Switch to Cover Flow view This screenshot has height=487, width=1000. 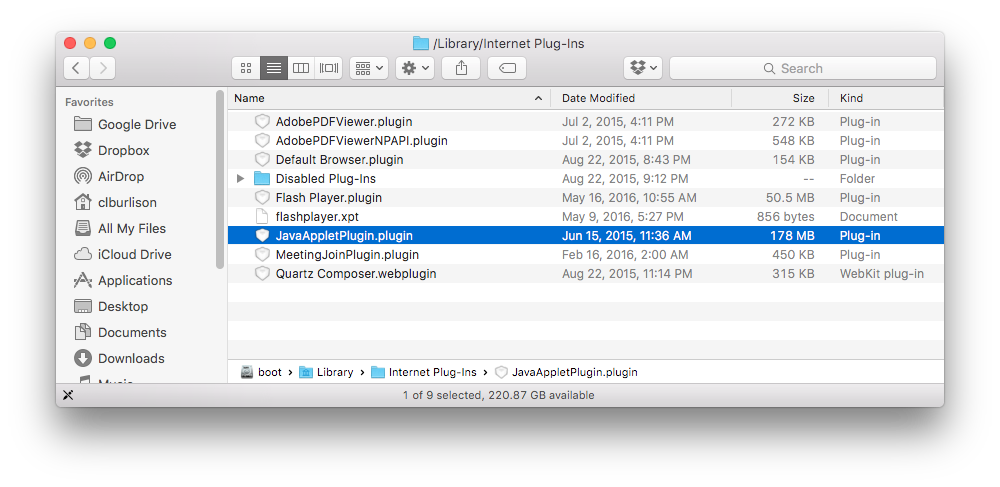[329, 68]
